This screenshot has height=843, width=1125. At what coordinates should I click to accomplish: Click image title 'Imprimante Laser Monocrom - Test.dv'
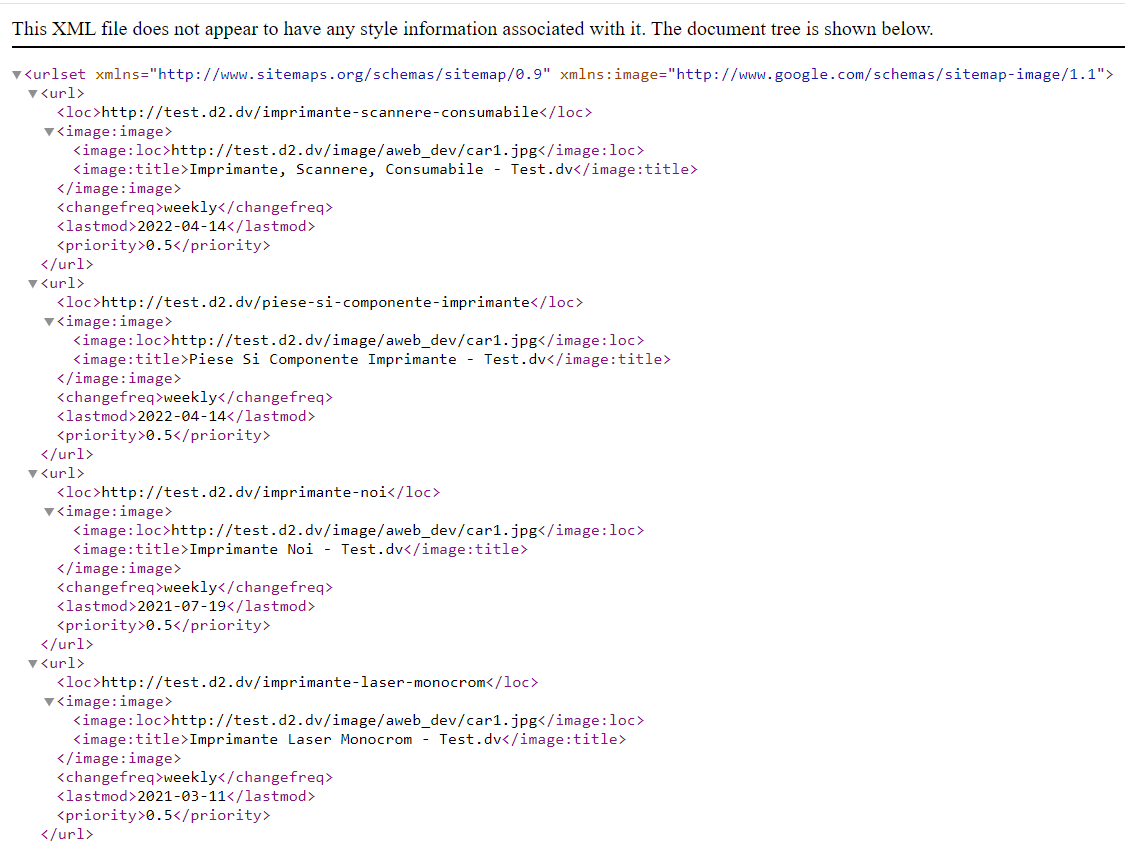tap(345, 740)
